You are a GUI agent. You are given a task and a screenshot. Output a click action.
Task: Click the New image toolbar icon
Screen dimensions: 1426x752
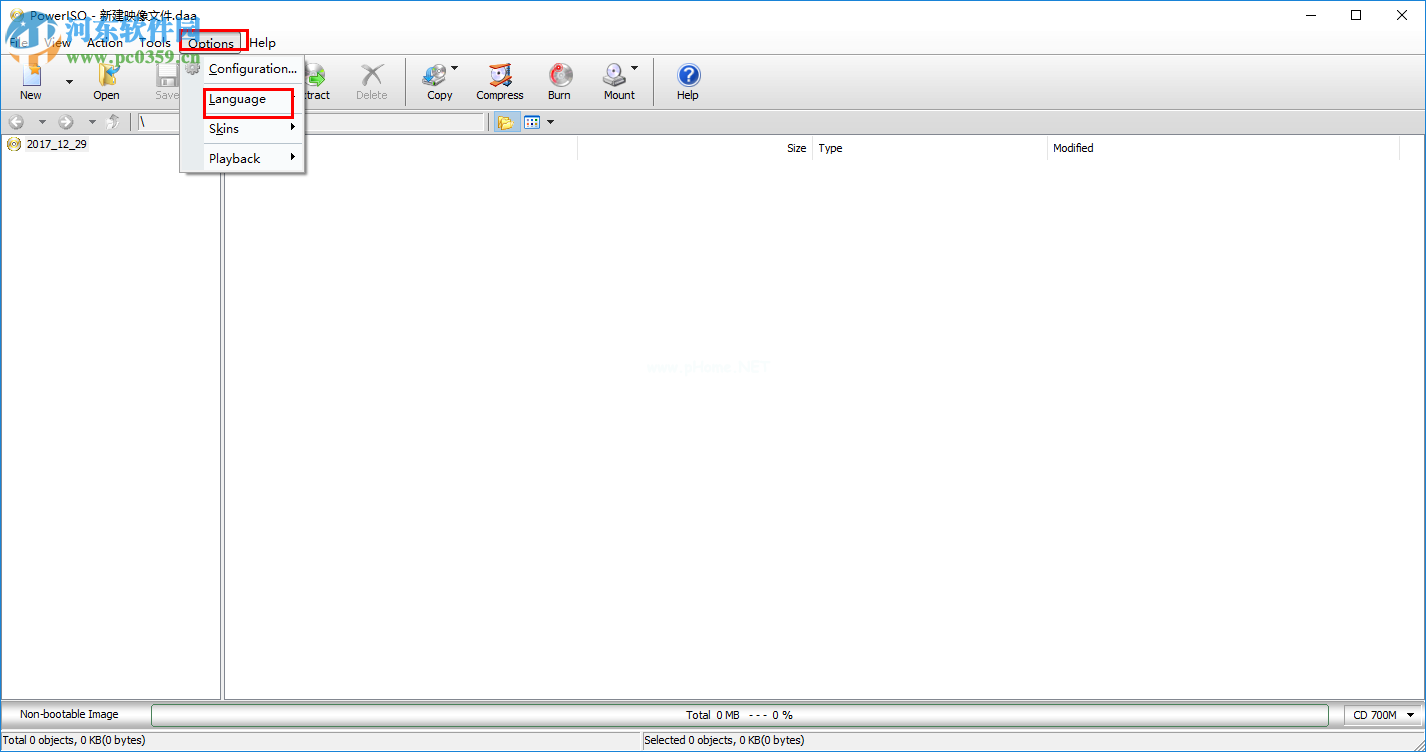pos(31,75)
